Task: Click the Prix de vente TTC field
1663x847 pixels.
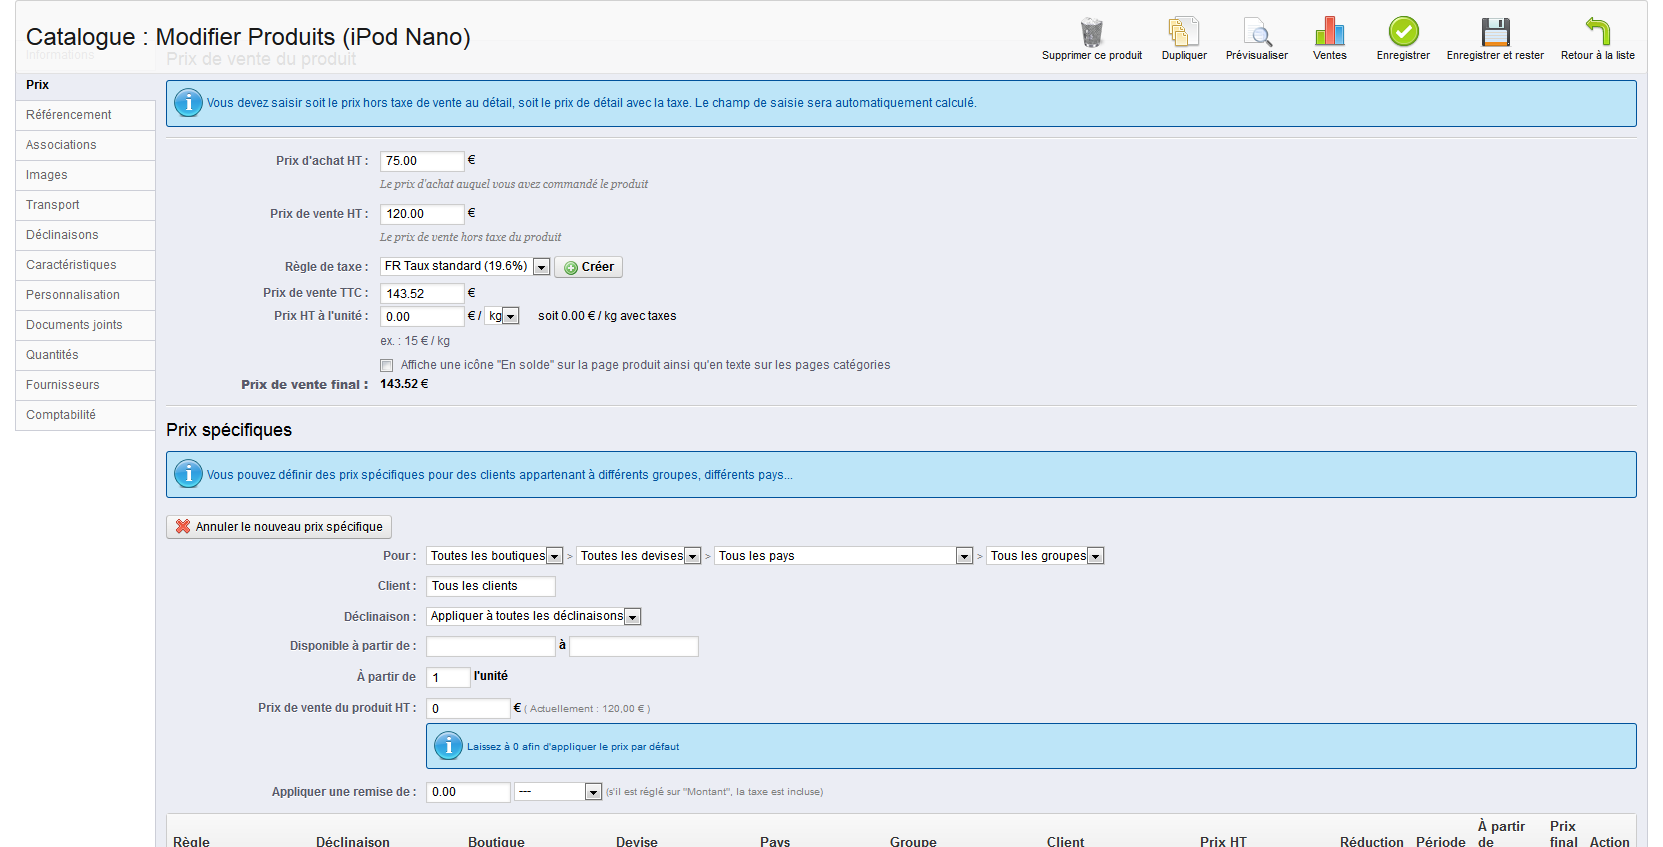Action: point(422,294)
